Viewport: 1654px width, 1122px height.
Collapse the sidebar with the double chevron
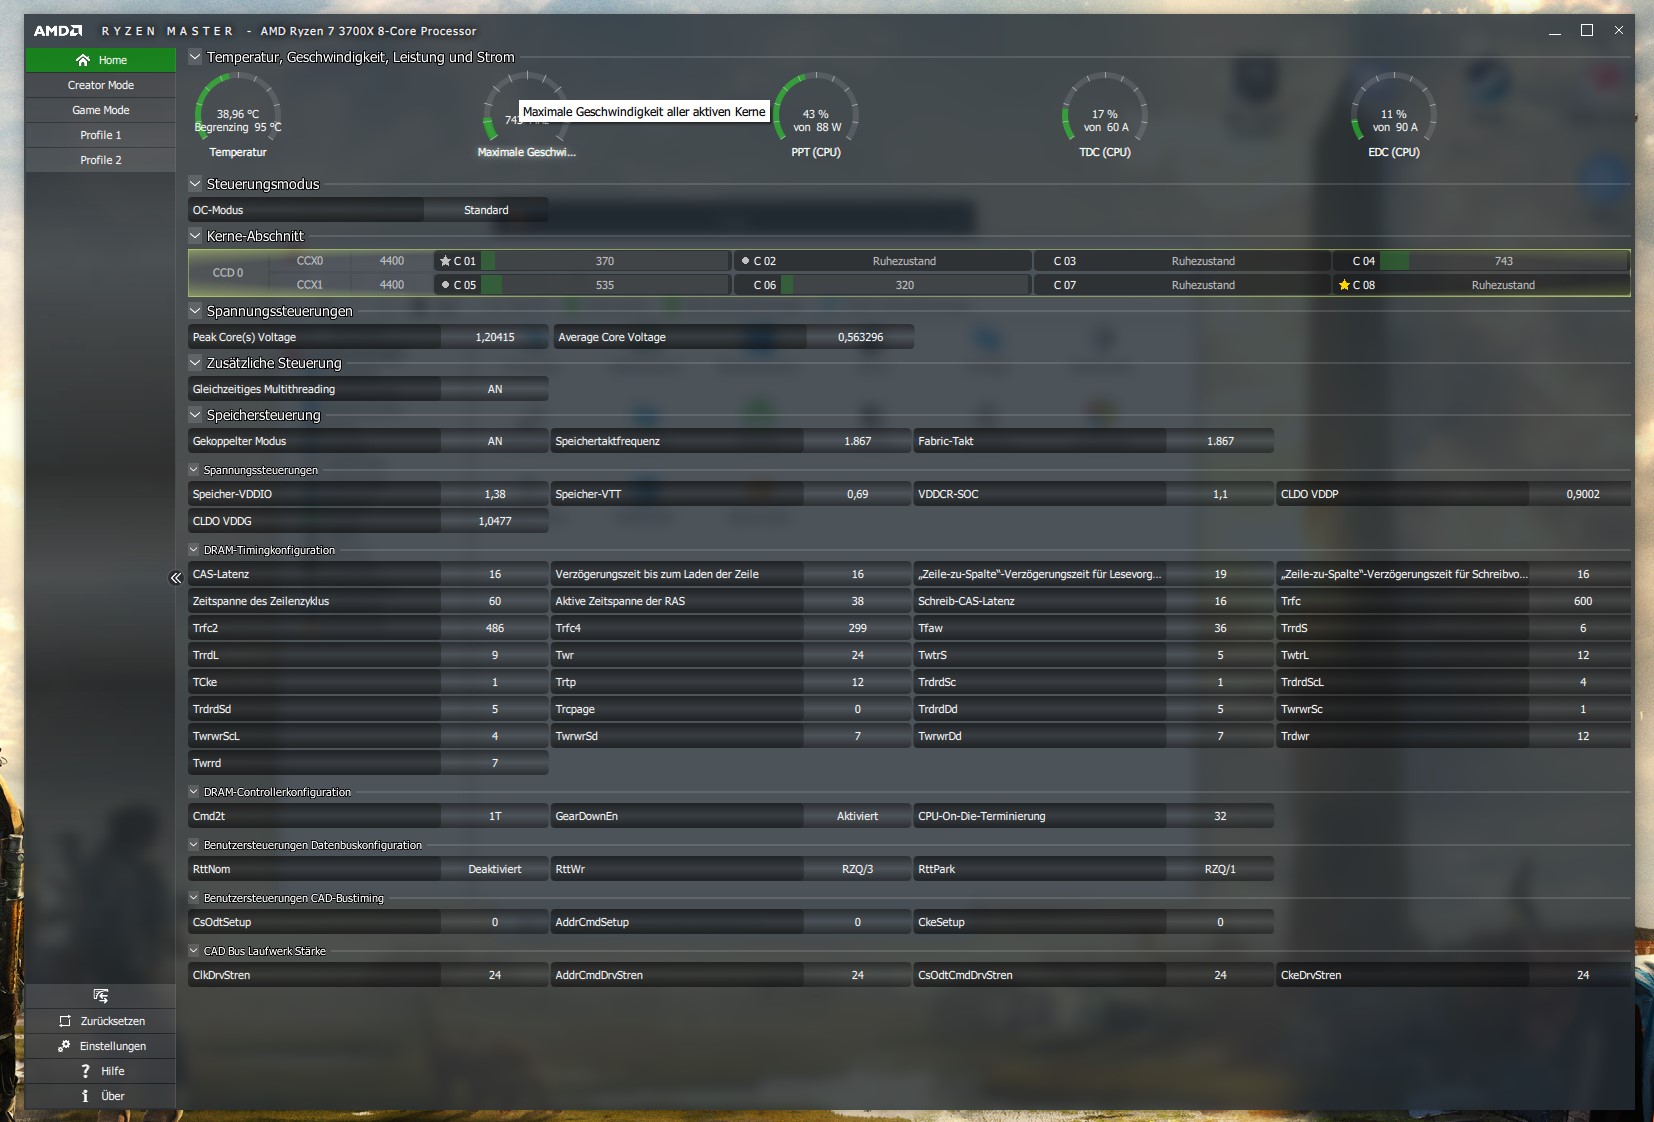pyautogui.click(x=176, y=578)
